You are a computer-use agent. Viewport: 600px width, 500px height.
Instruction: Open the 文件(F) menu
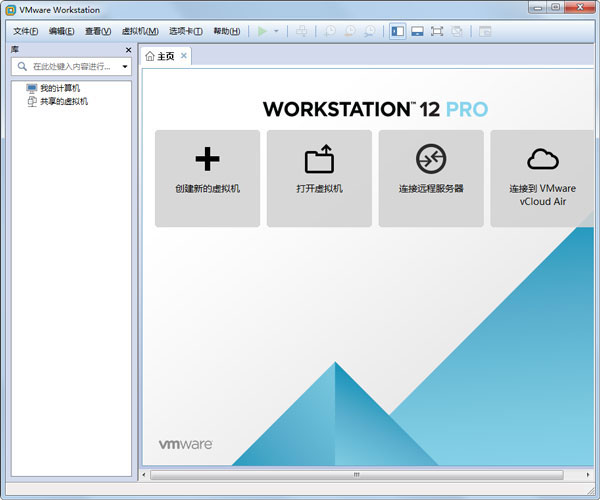click(25, 31)
